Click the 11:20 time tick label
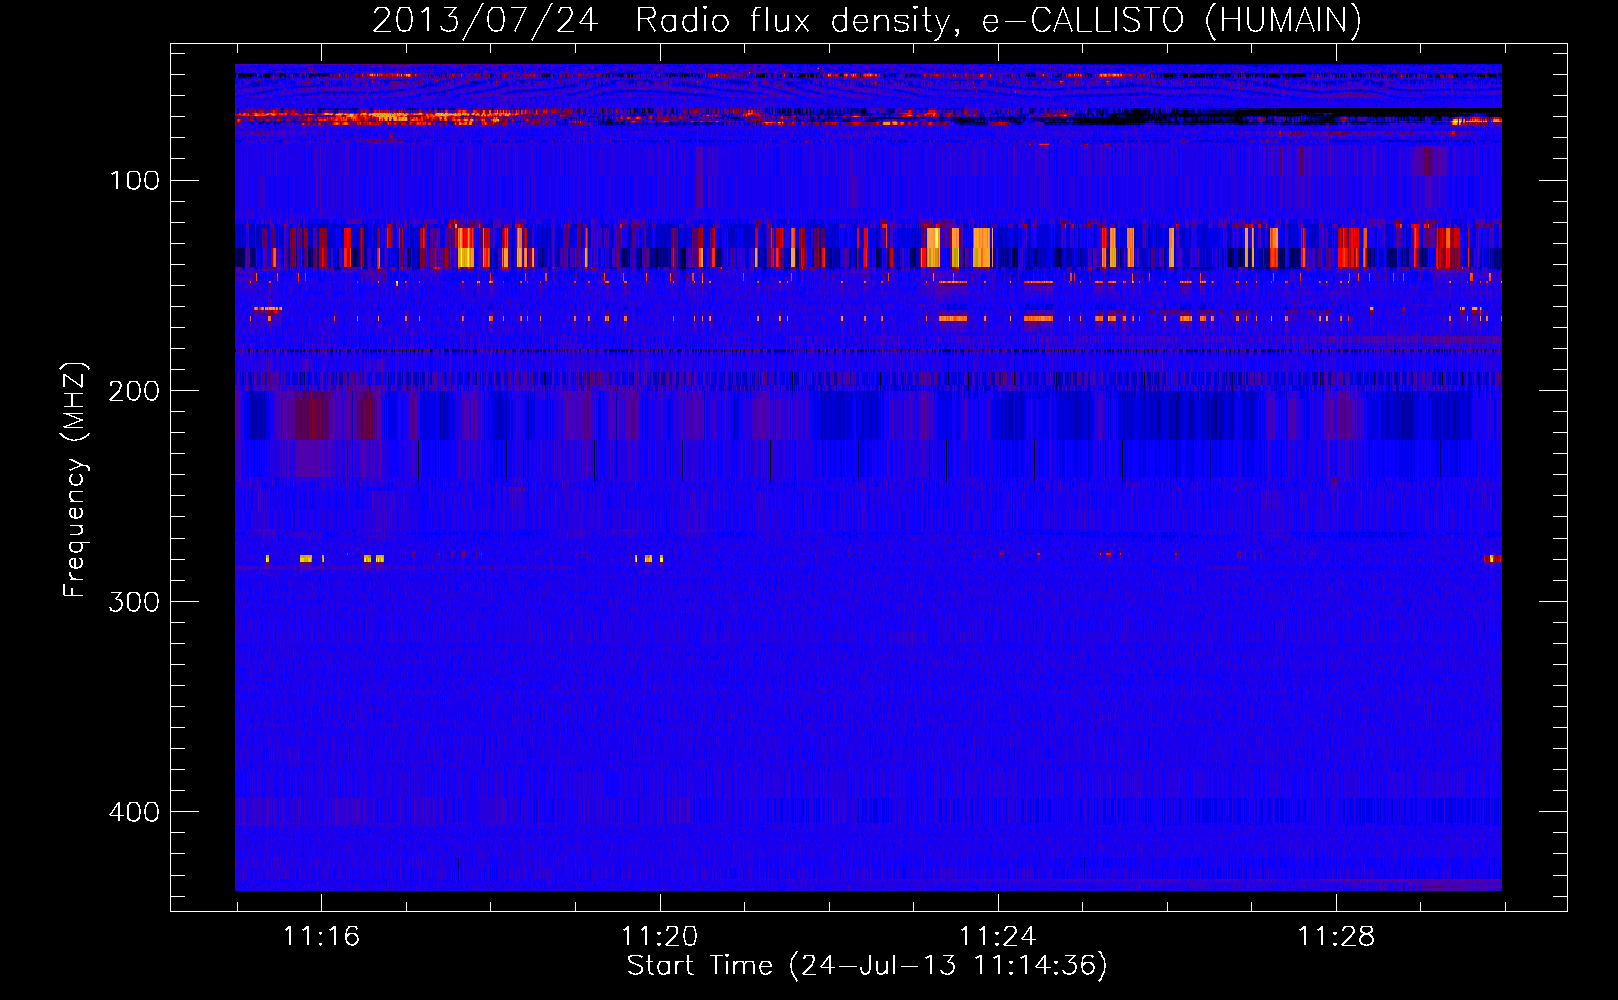This screenshot has height=1000, width=1618. [x=659, y=936]
